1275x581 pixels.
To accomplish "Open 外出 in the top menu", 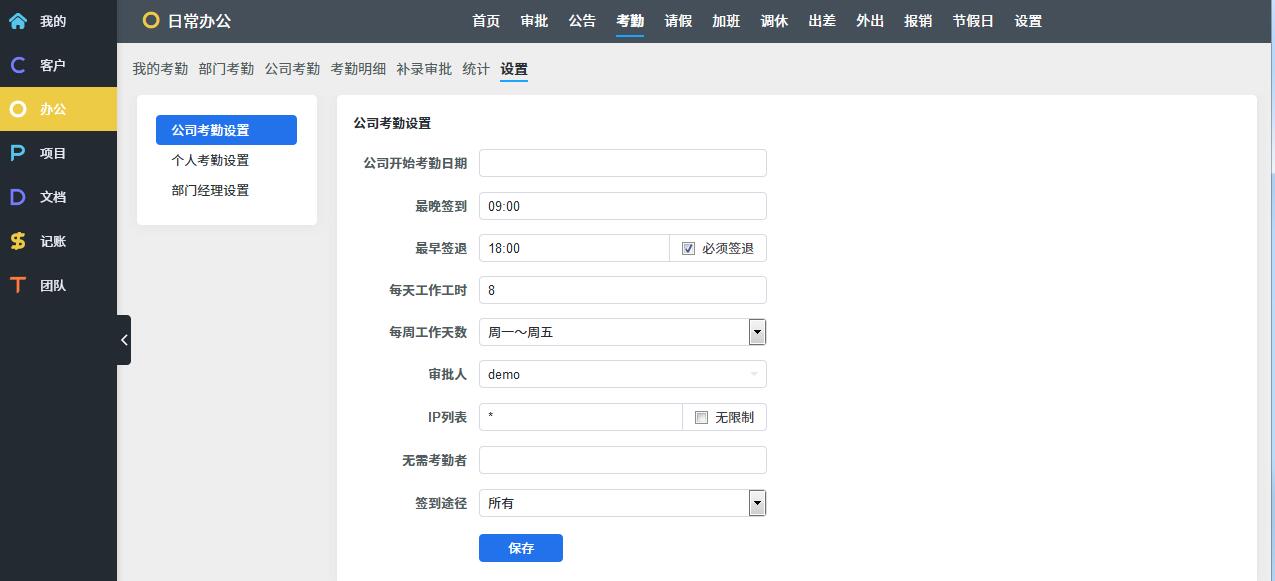I will (x=870, y=21).
